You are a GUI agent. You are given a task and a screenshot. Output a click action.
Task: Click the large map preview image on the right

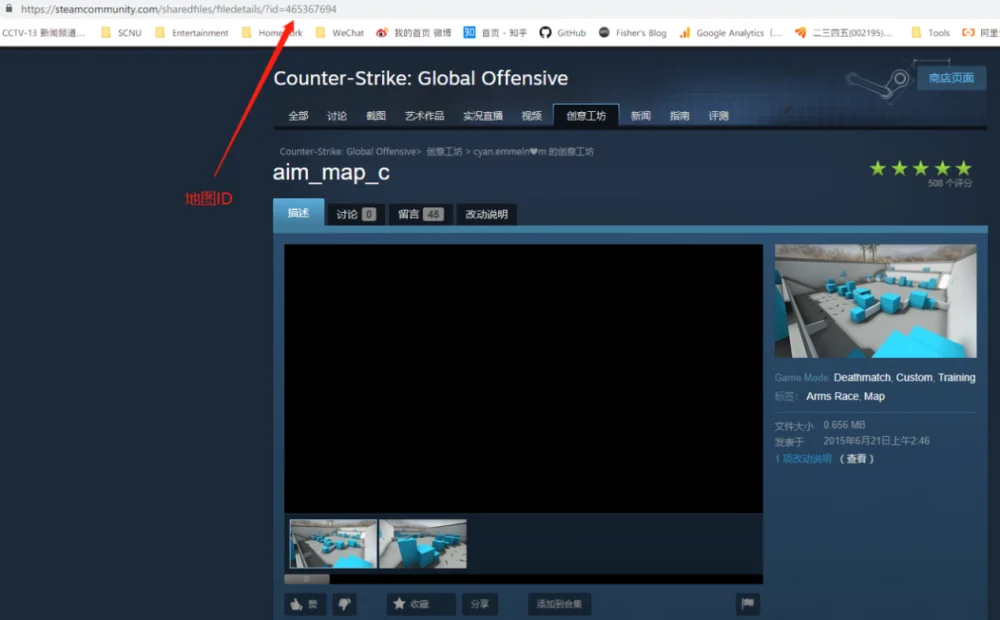(x=875, y=300)
